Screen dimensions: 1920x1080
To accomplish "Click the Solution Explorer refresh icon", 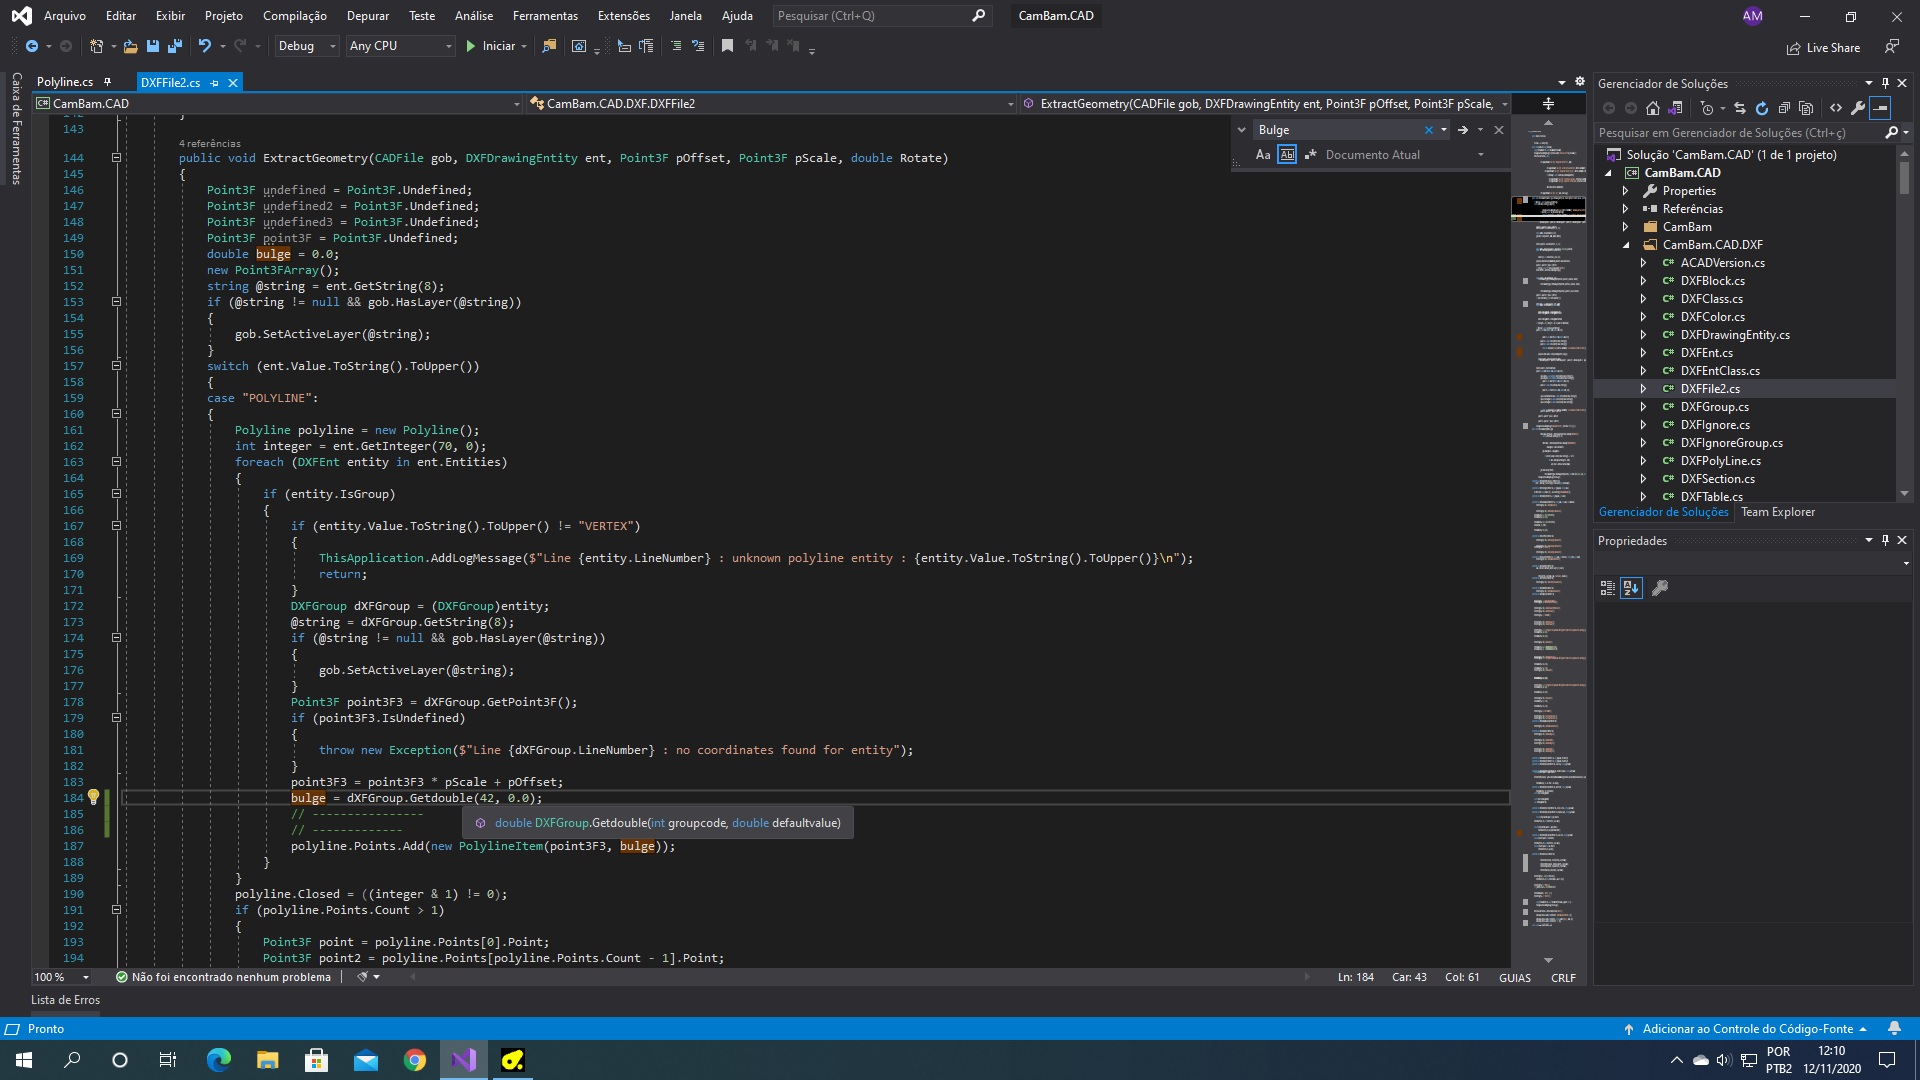I will (1762, 108).
